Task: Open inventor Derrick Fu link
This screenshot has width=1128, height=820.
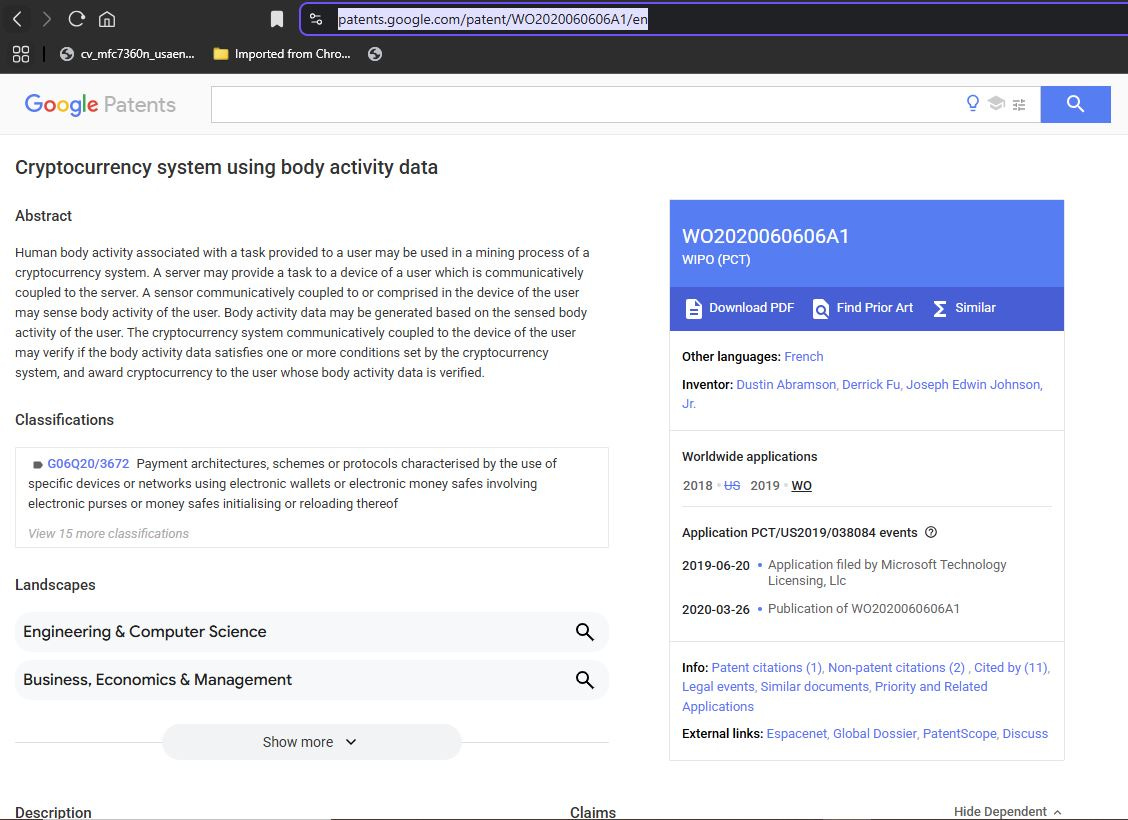Action: tap(870, 385)
